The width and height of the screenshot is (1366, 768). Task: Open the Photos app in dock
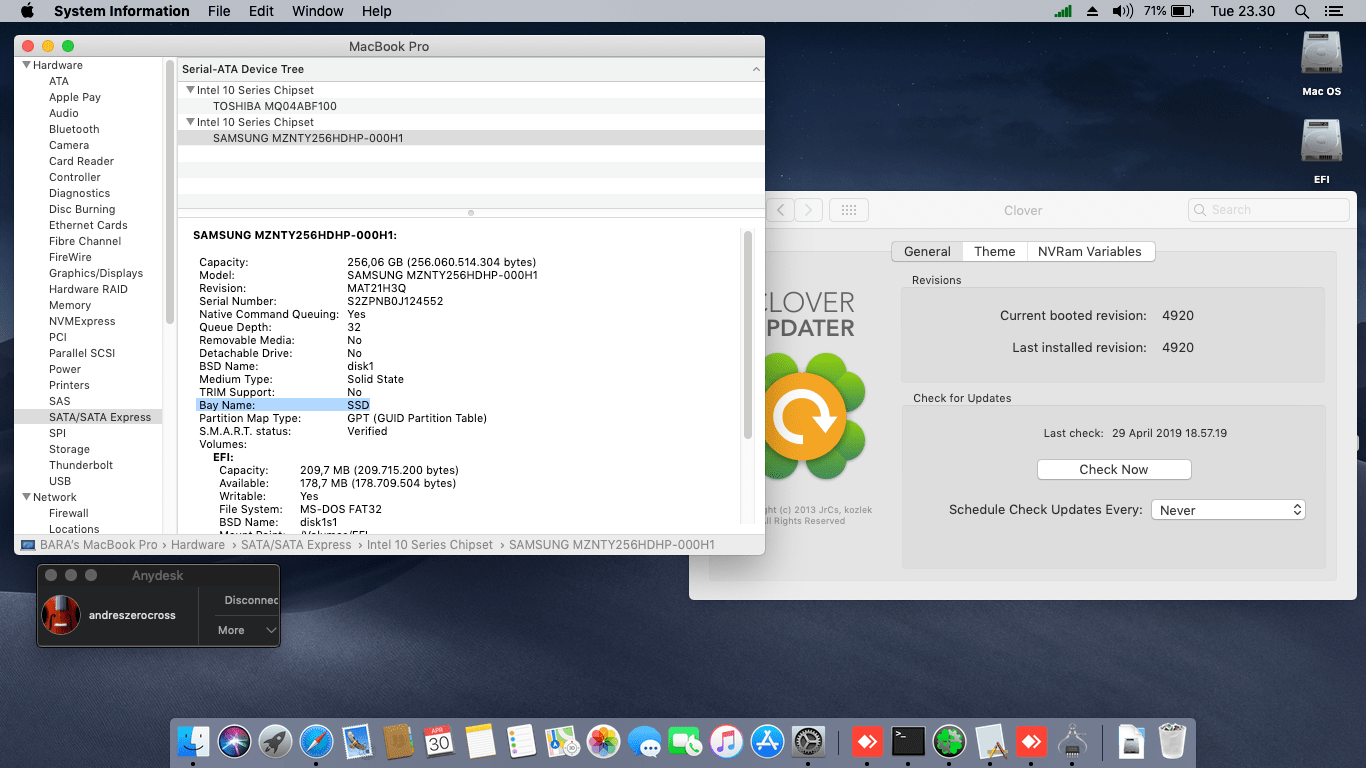603,741
